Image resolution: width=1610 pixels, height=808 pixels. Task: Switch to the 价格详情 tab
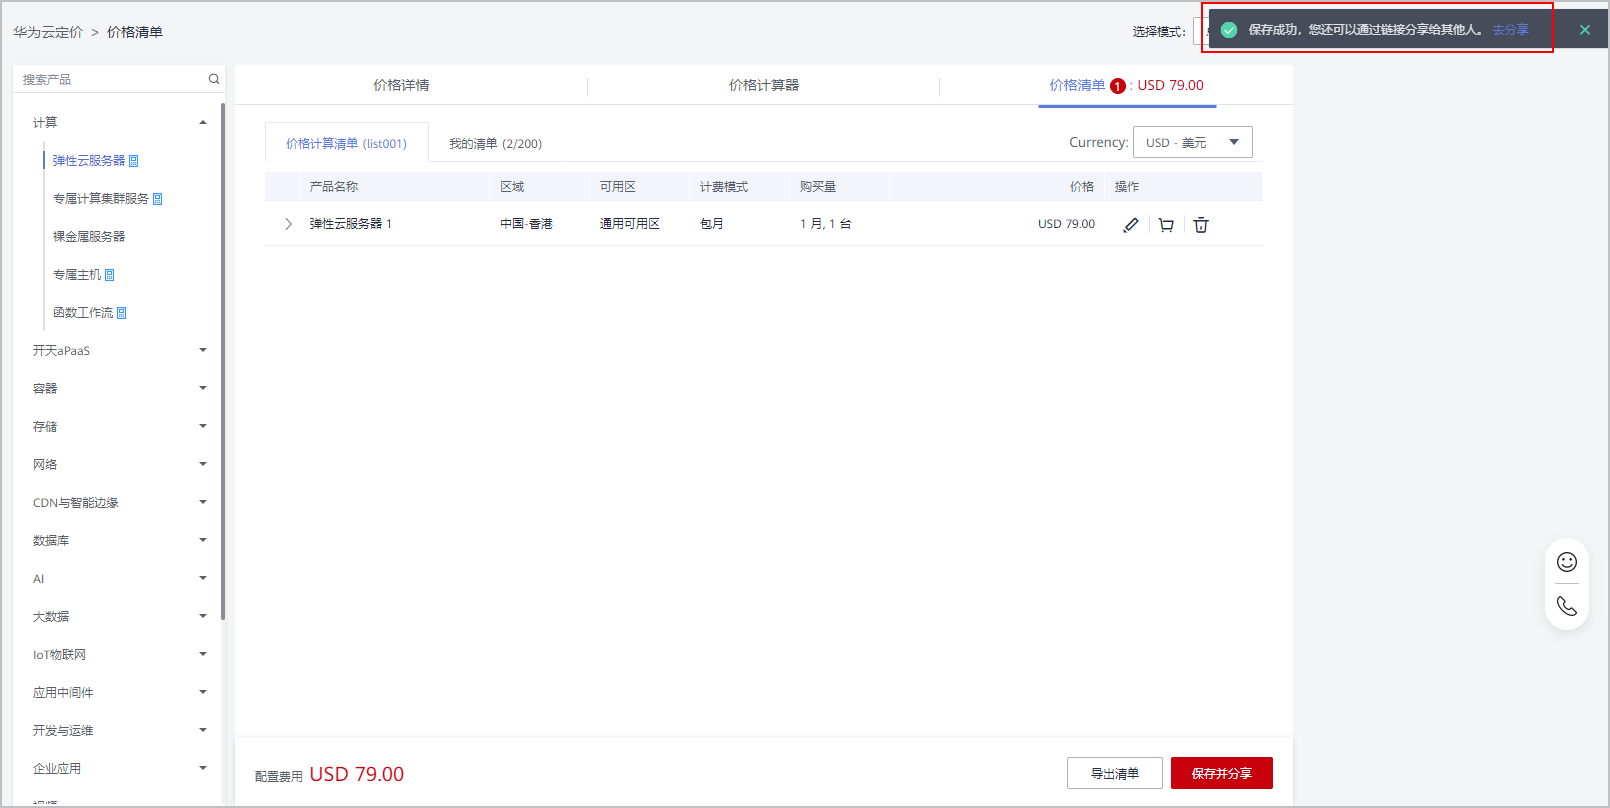point(401,85)
